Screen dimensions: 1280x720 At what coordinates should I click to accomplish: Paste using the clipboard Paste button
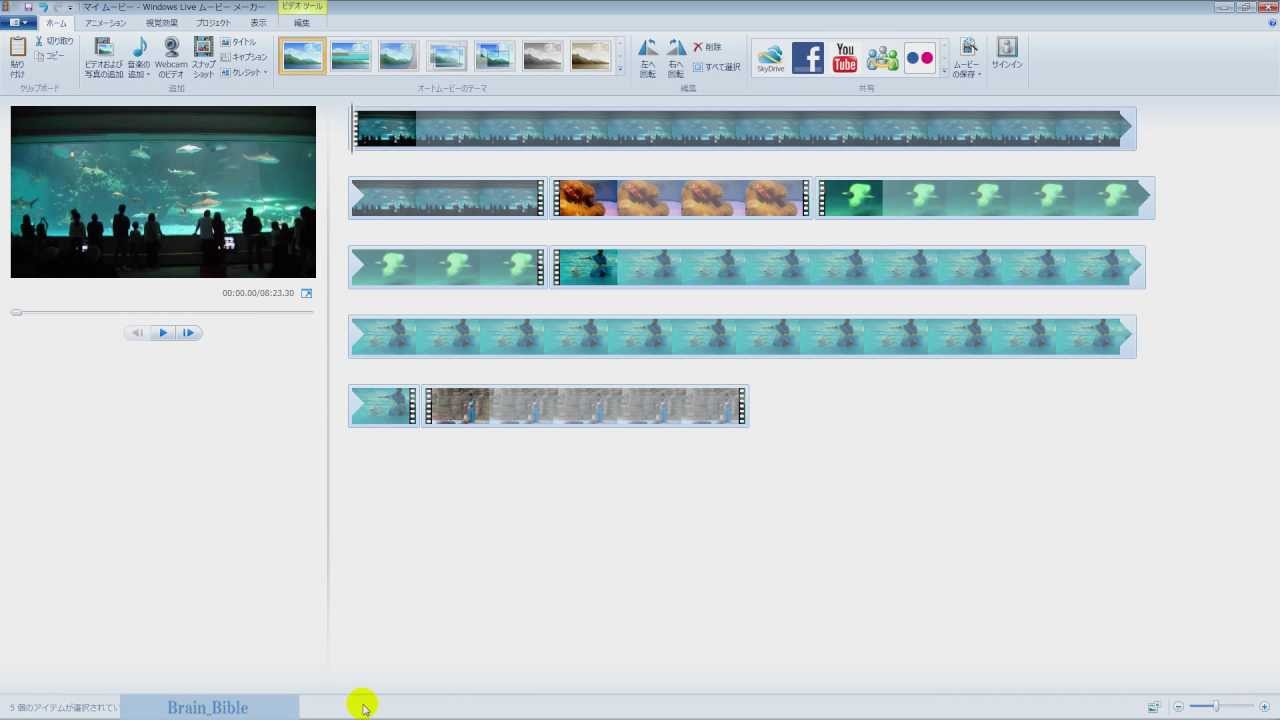[17, 57]
